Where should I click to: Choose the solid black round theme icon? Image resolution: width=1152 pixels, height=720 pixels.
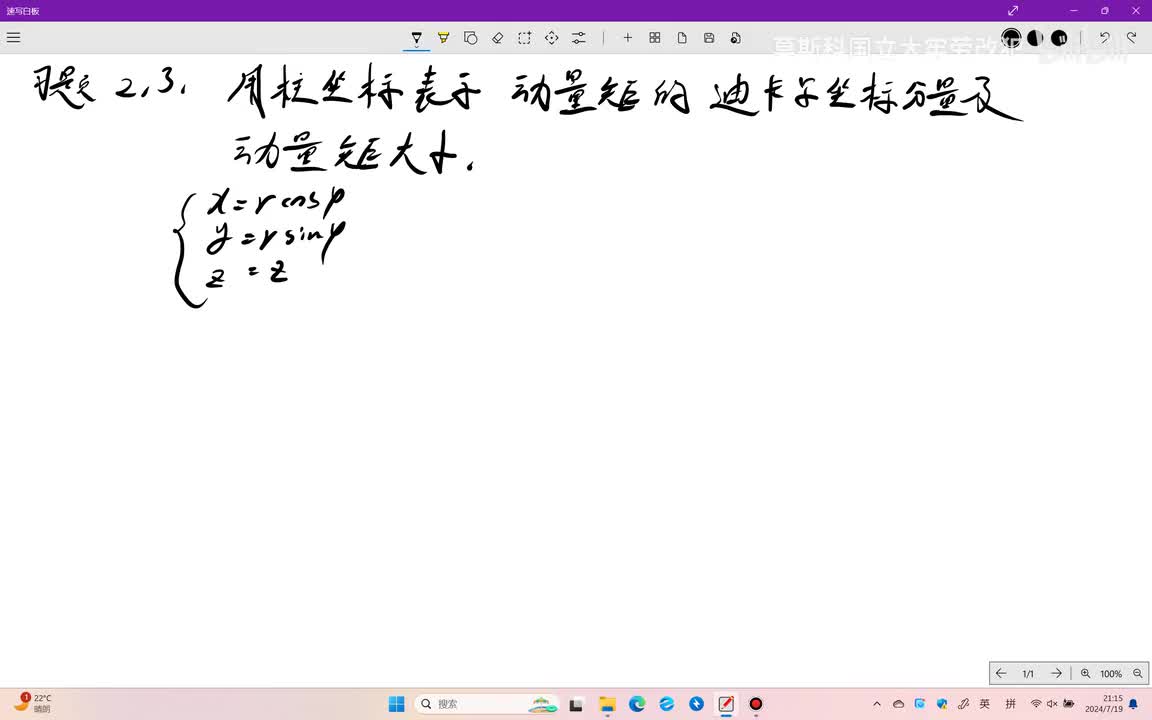click(1059, 37)
